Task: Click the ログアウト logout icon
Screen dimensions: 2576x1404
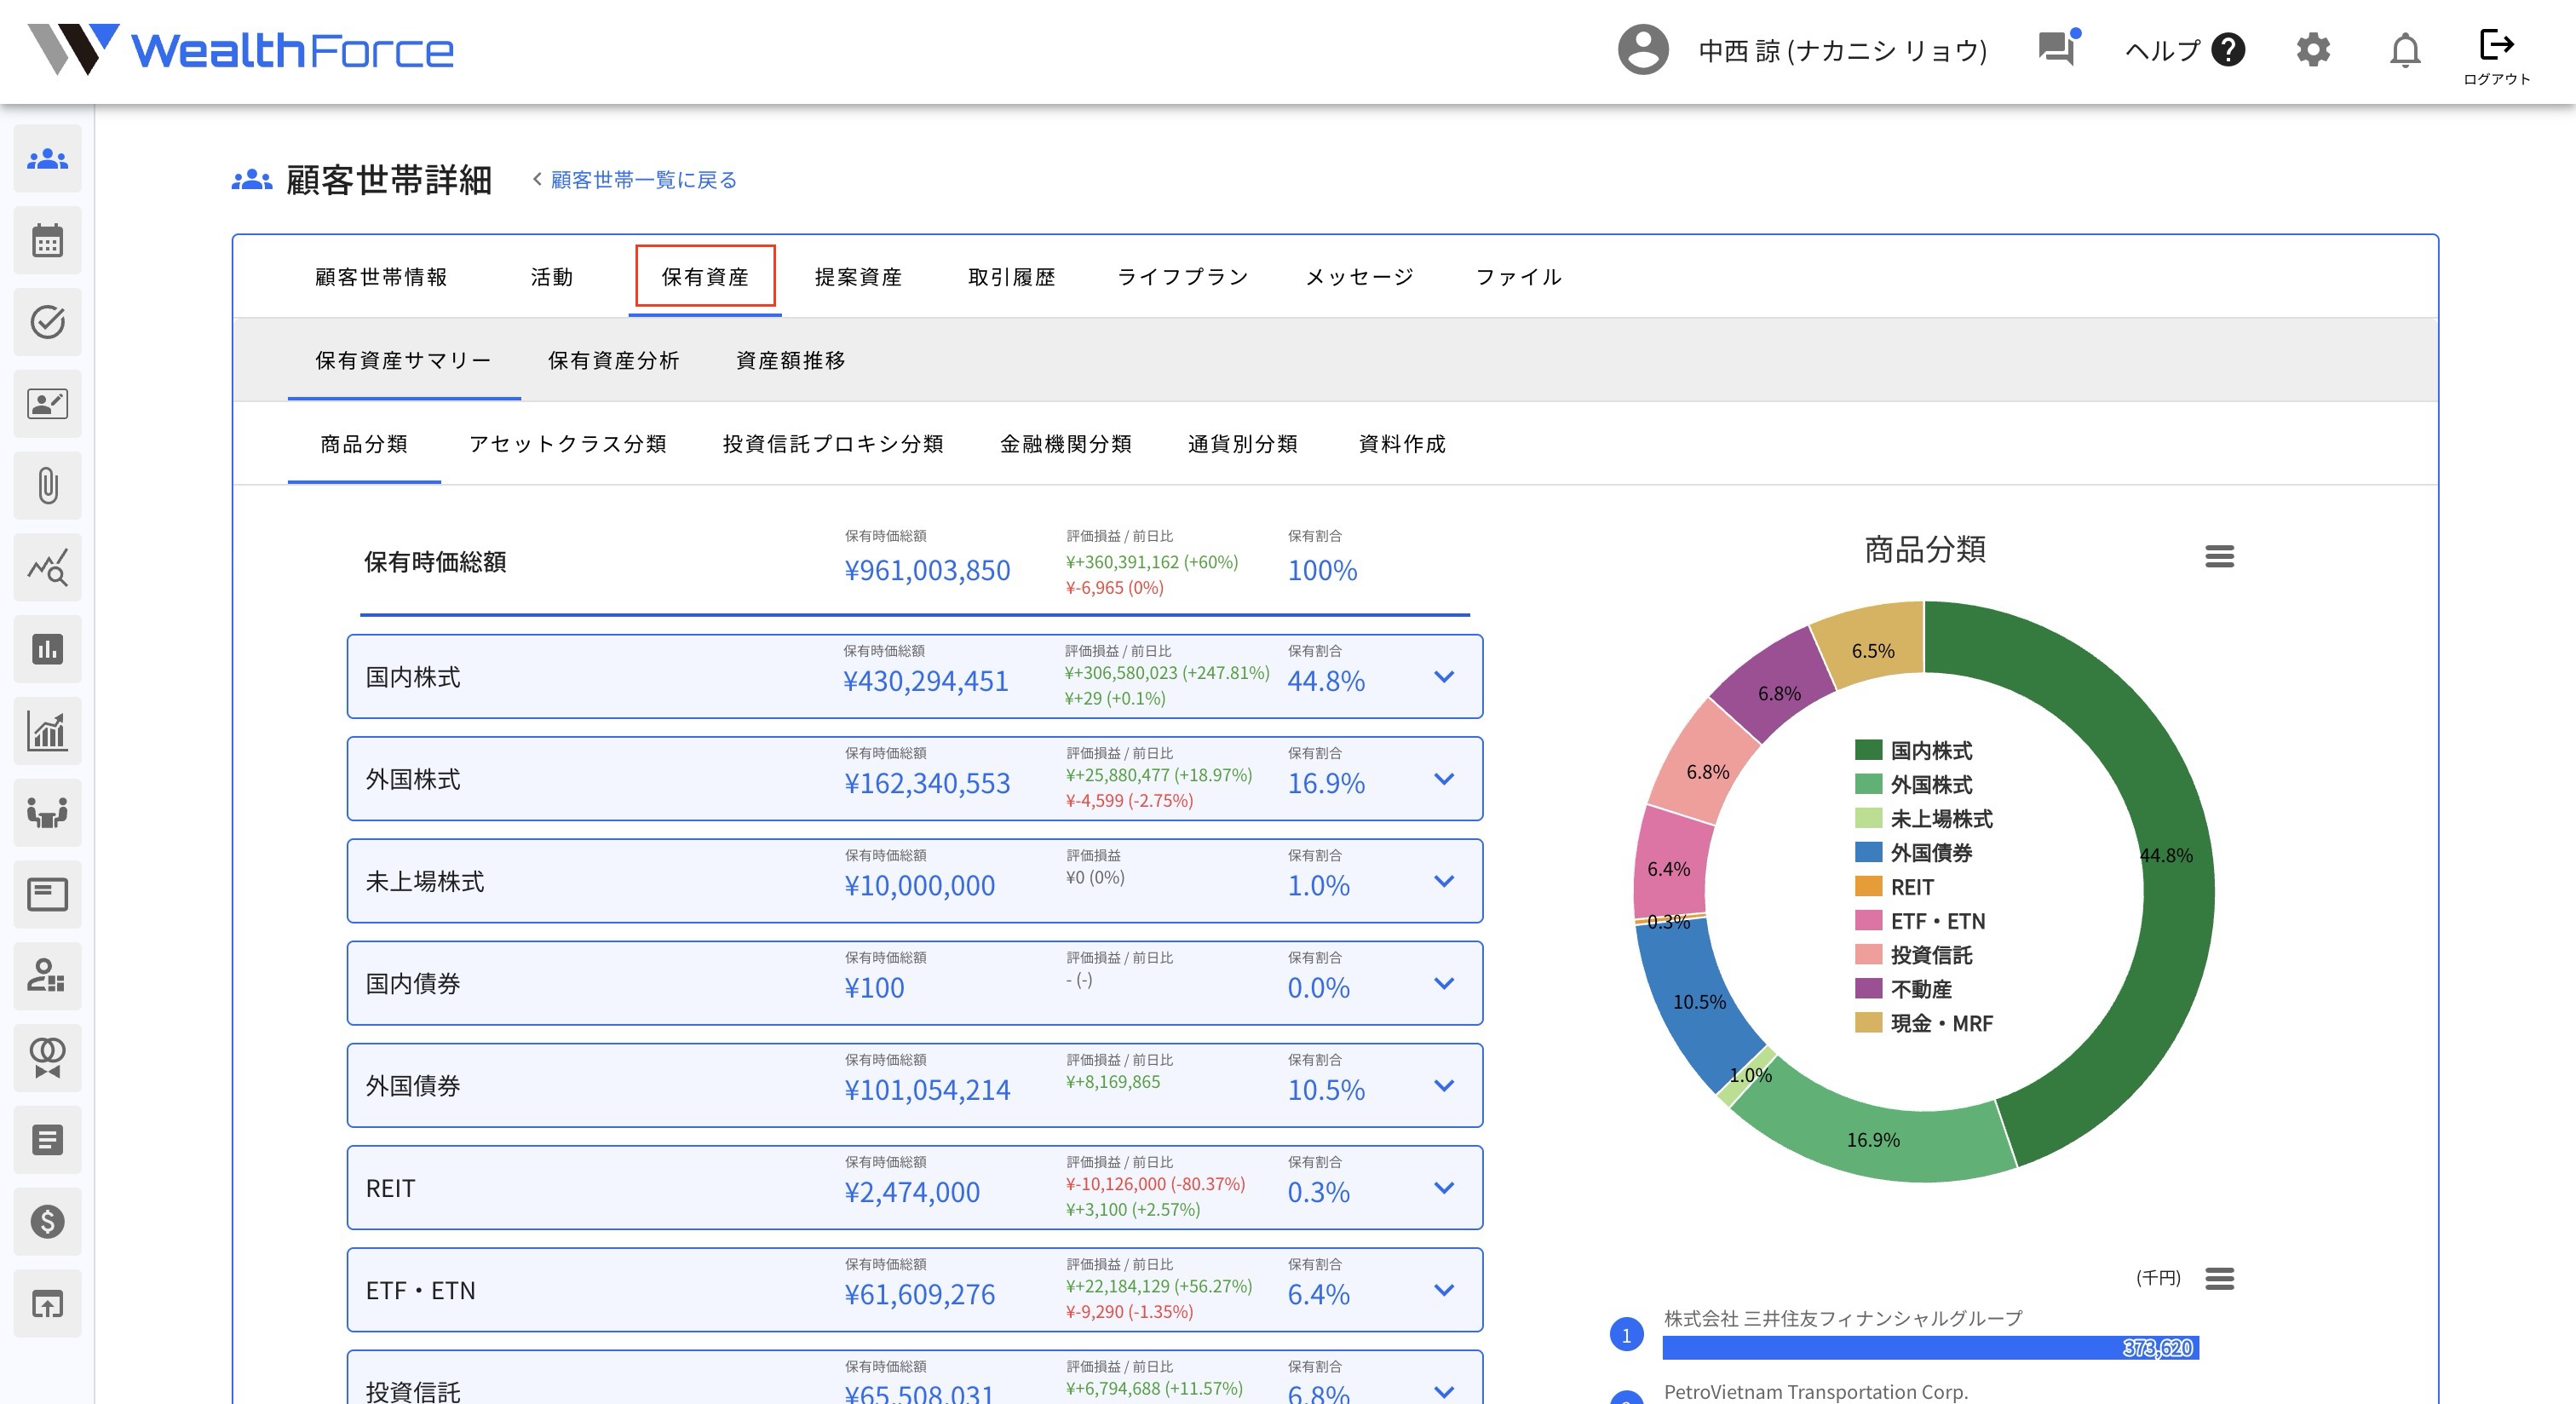Action: [2496, 55]
